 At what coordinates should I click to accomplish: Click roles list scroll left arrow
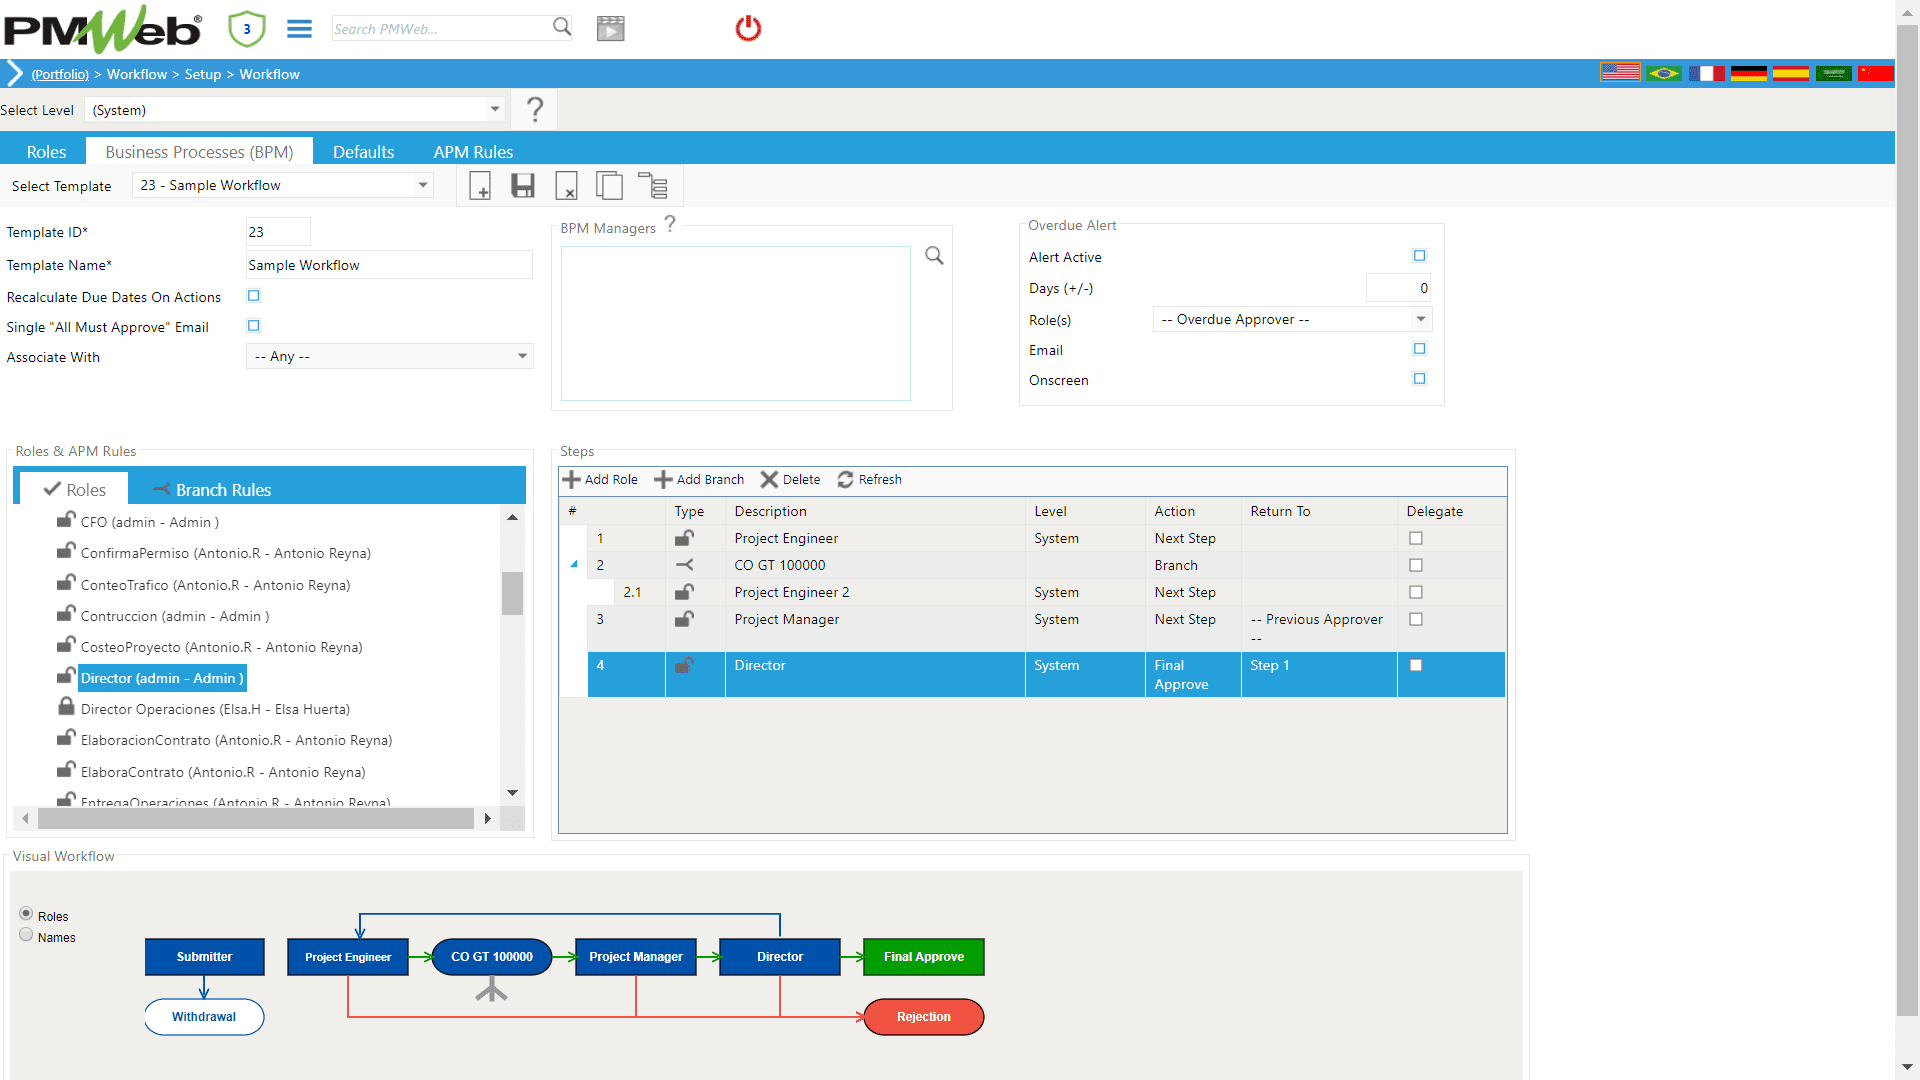pyautogui.click(x=25, y=819)
